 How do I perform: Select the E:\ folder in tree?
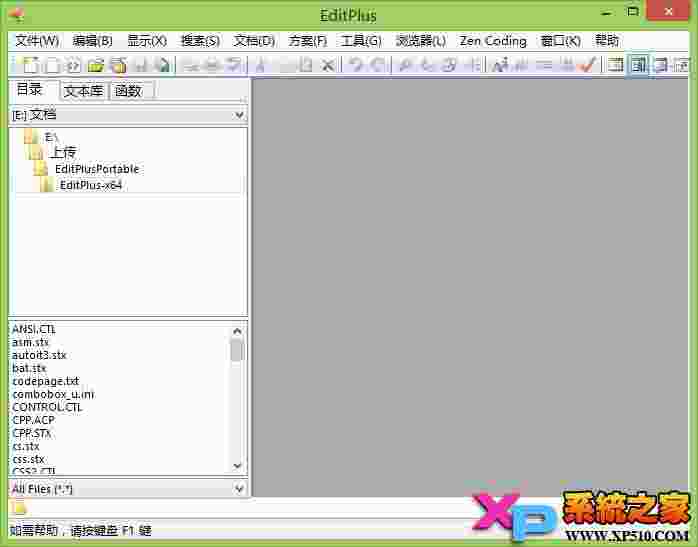(41, 137)
